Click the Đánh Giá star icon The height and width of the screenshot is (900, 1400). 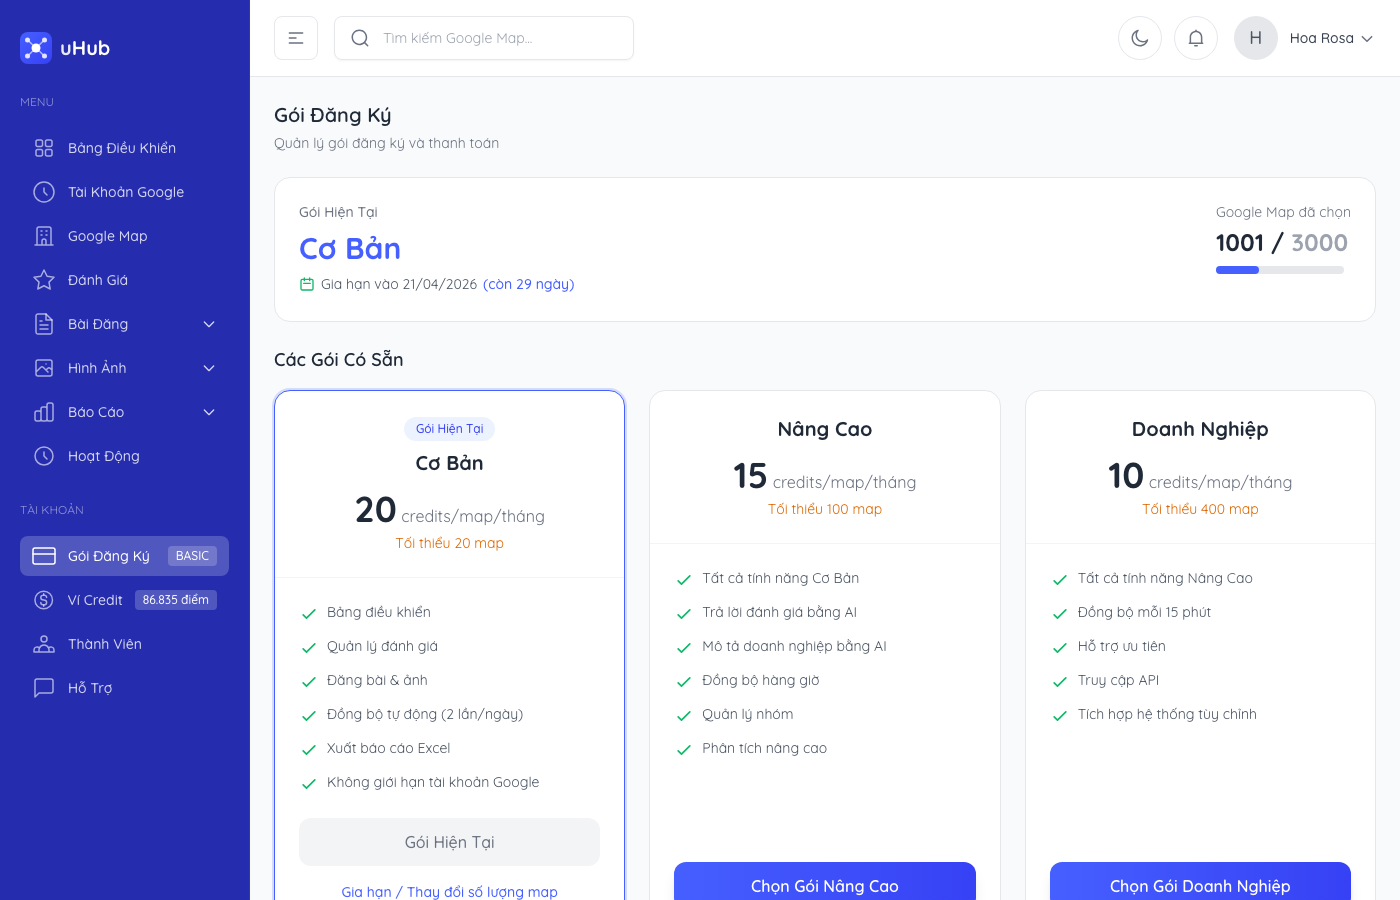pyautogui.click(x=44, y=280)
